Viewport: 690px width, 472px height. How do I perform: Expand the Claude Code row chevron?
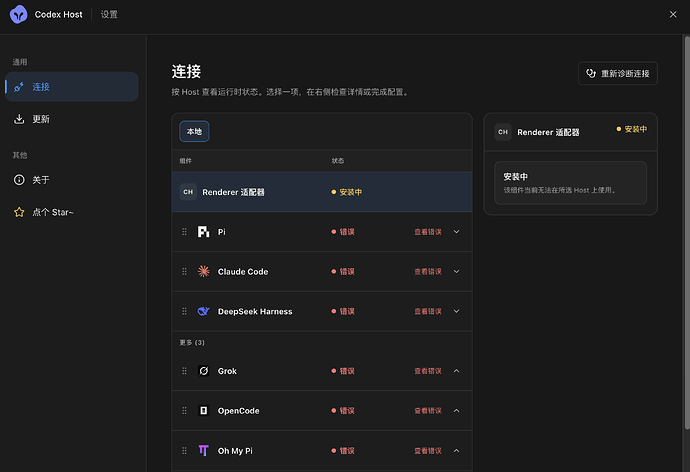click(456, 271)
